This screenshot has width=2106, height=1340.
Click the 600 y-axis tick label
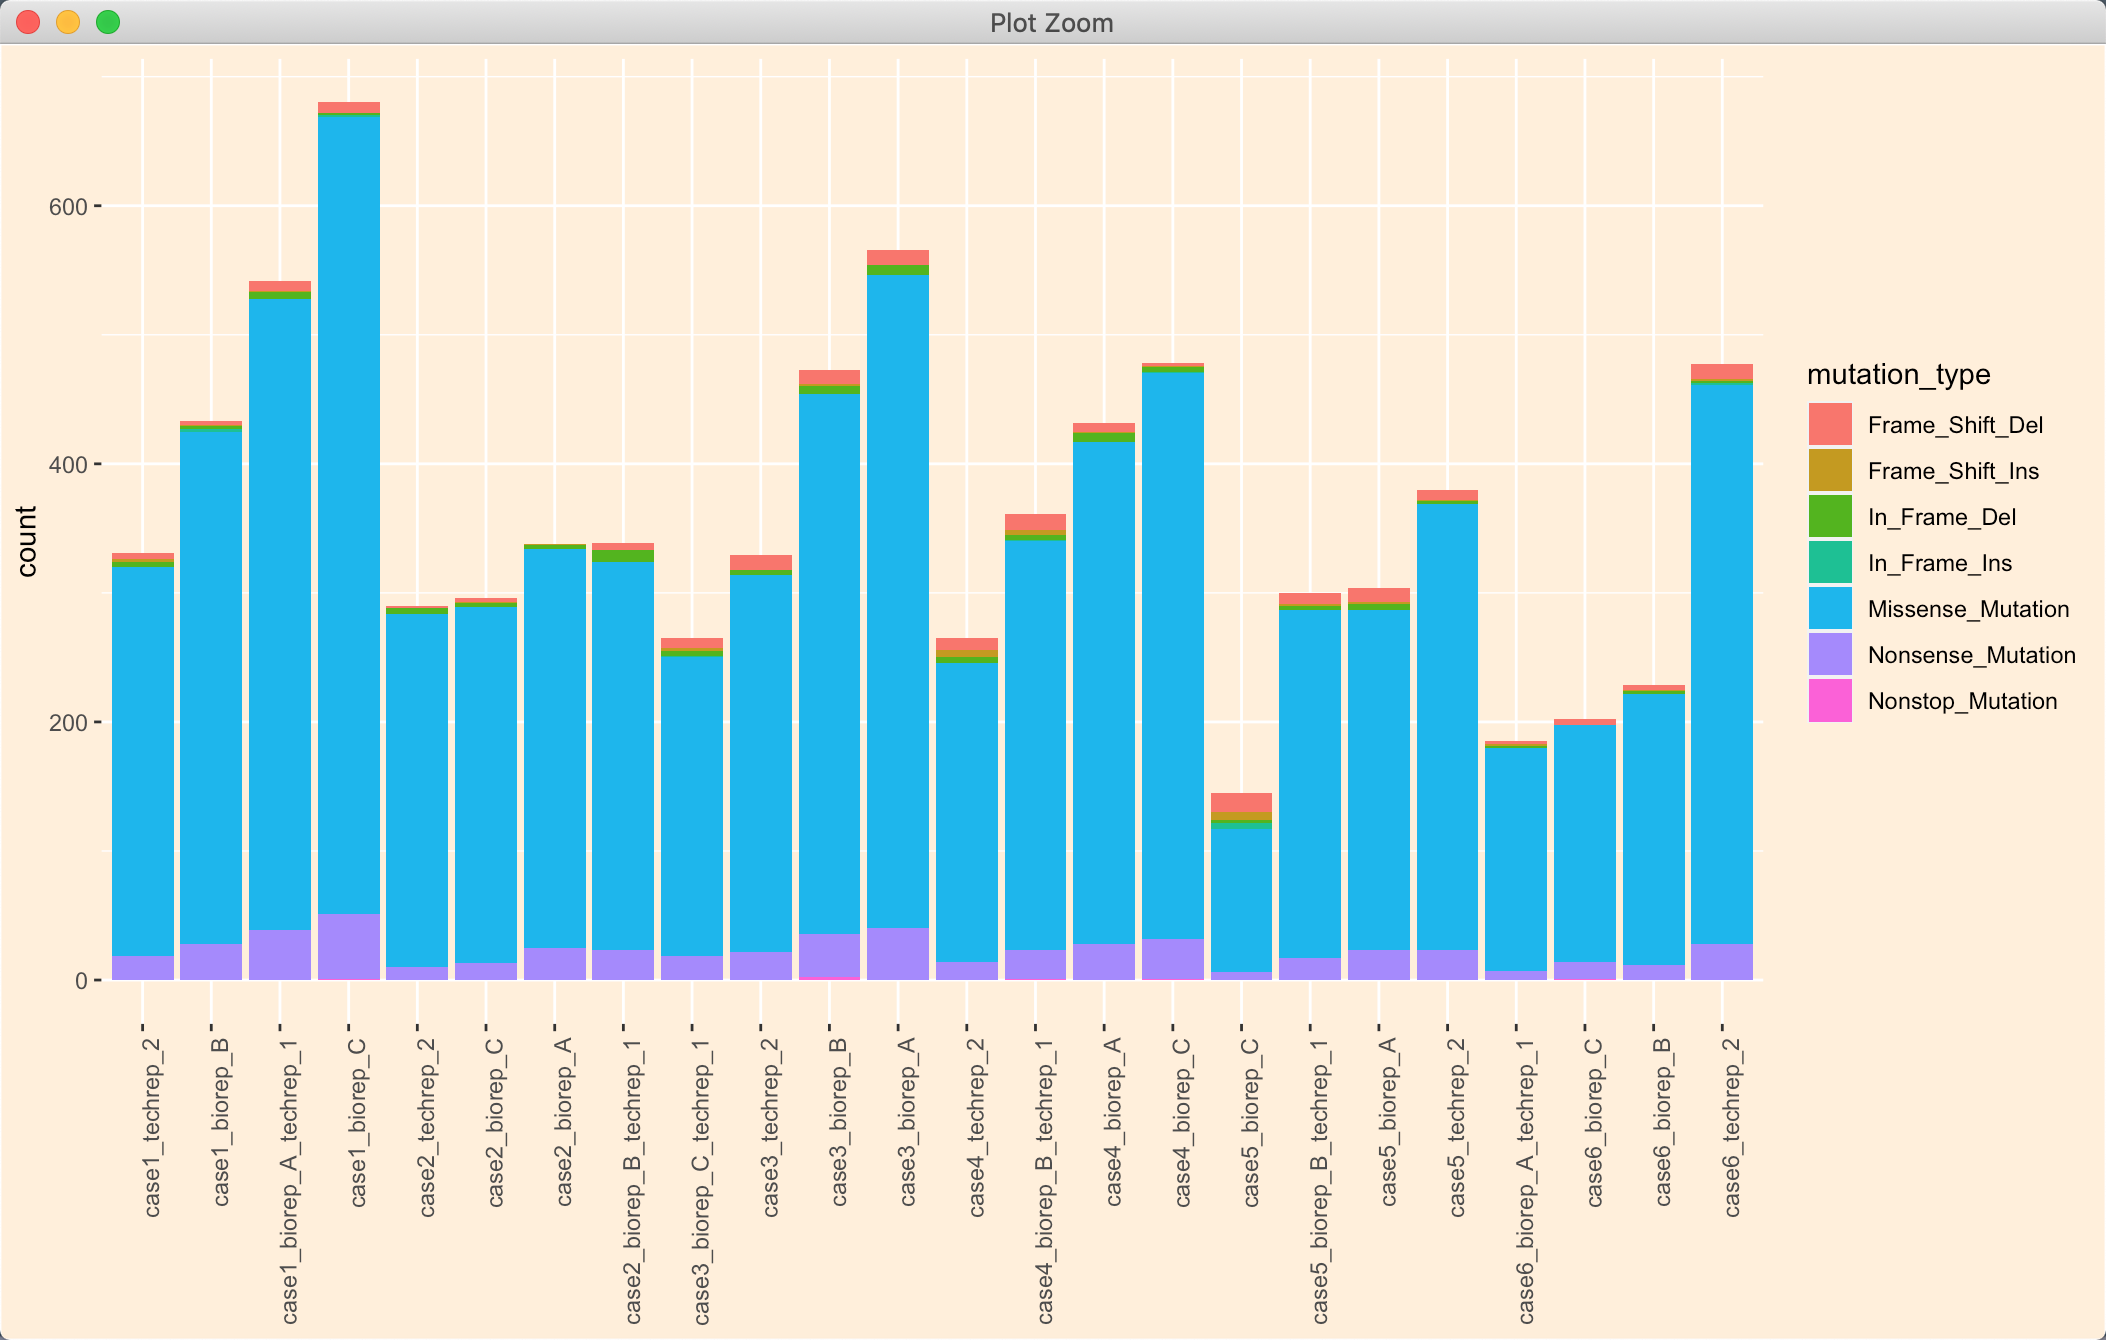tap(68, 207)
